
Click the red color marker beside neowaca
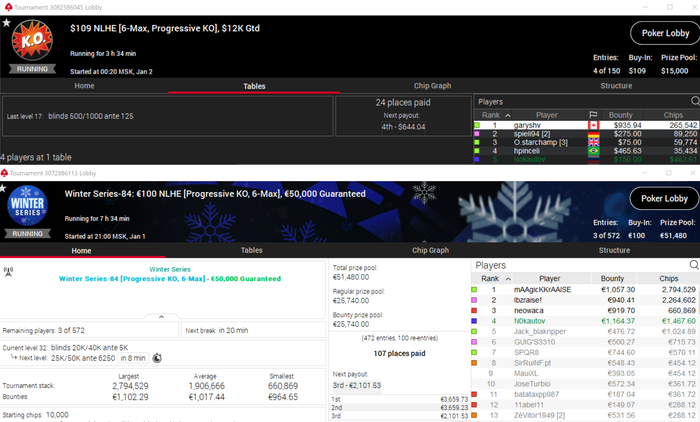pyautogui.click(x=474, y=310)
